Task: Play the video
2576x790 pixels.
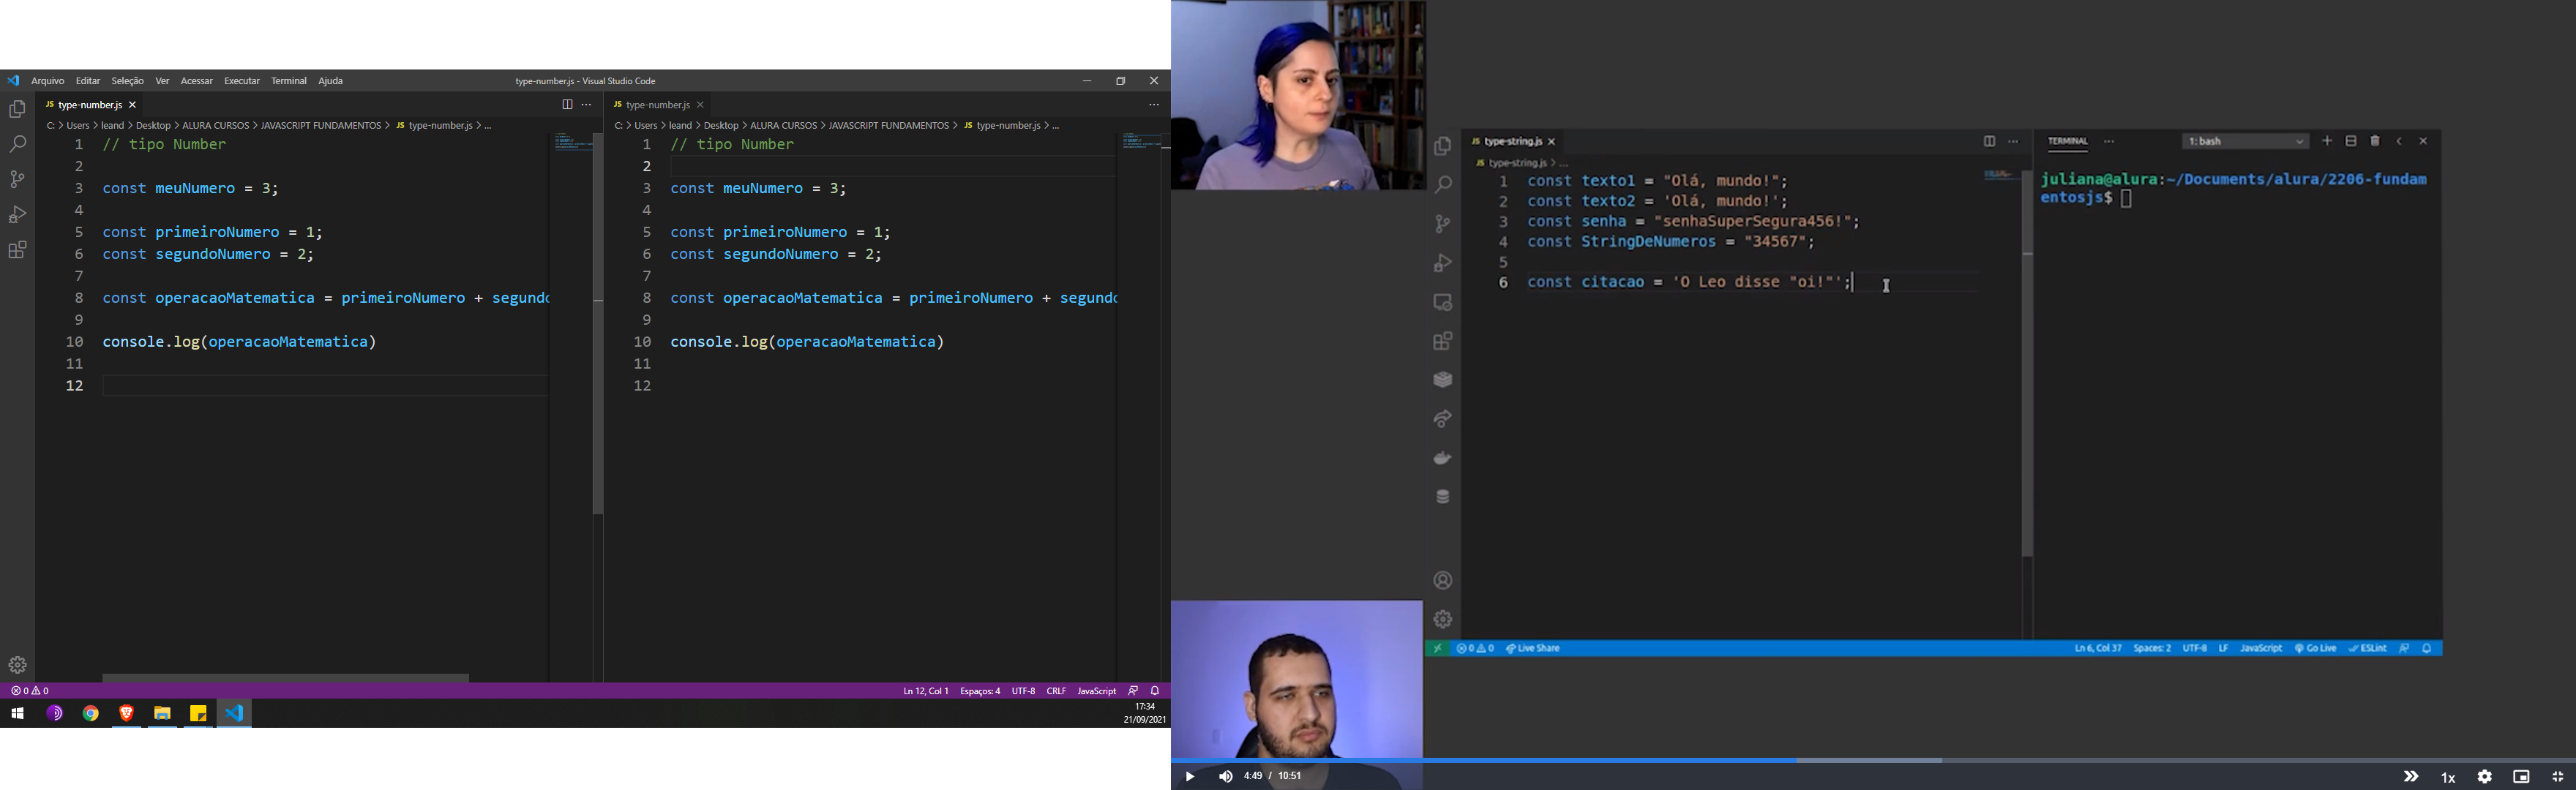Action: pyautogui.click(x=1189, y=776)
